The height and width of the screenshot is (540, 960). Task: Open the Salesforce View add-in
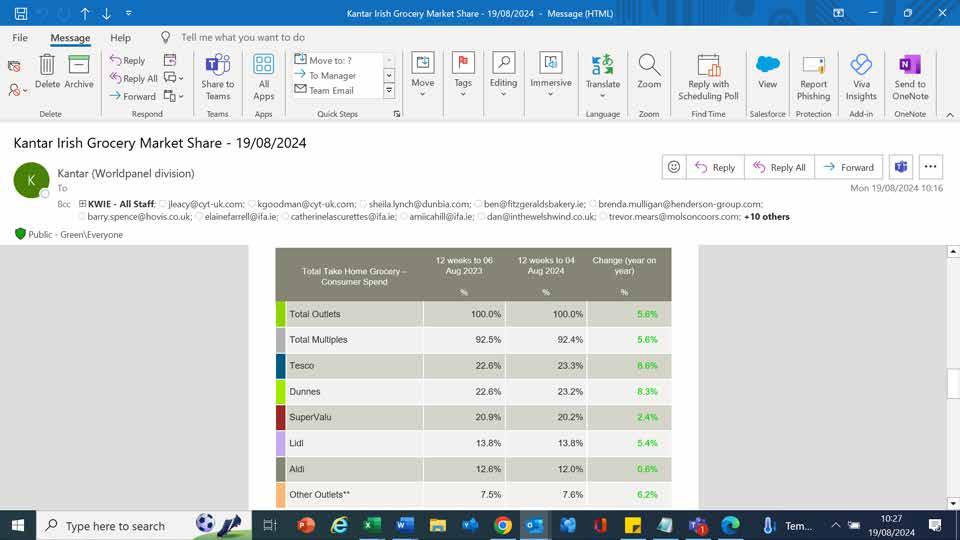[767, 71]
